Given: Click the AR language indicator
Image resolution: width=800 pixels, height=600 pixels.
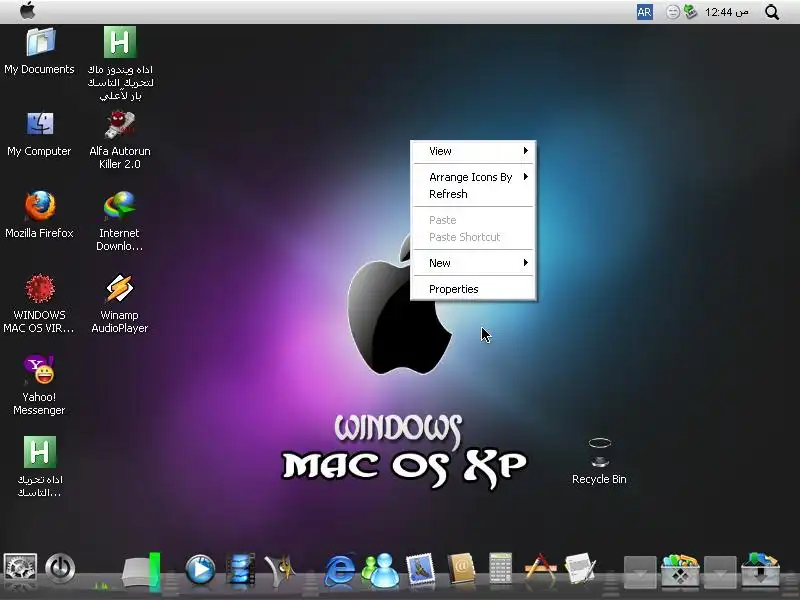Looking at the screenshot, I should [644, 12].
